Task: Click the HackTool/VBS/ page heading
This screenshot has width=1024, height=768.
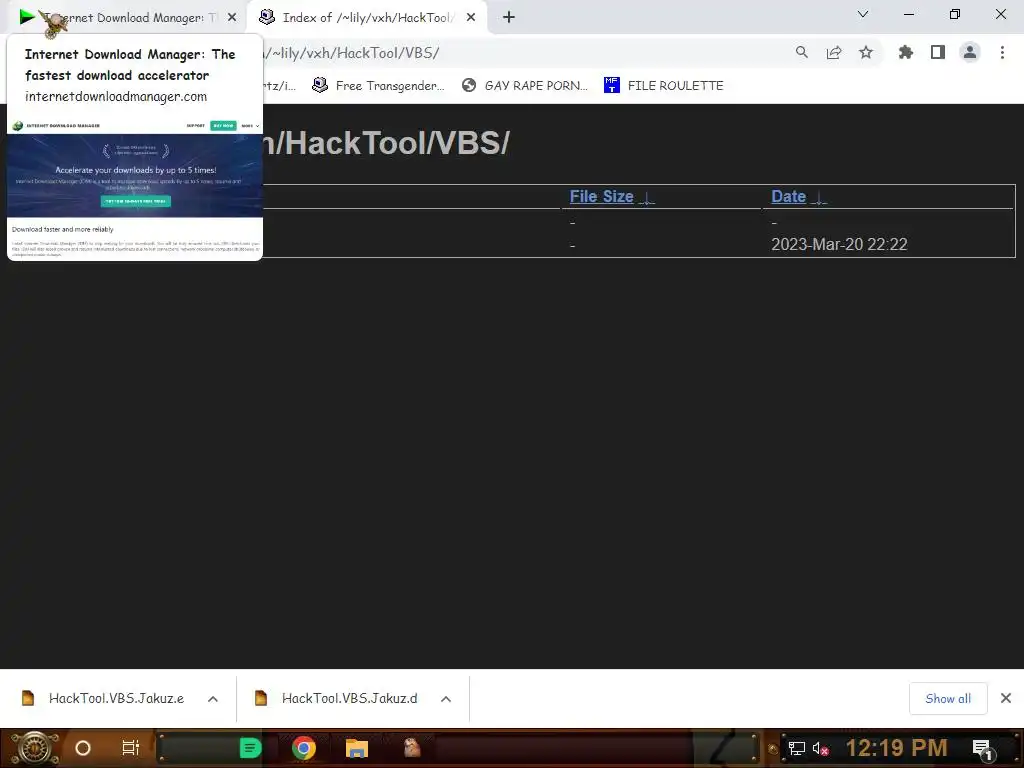Action: pos(385,143)
